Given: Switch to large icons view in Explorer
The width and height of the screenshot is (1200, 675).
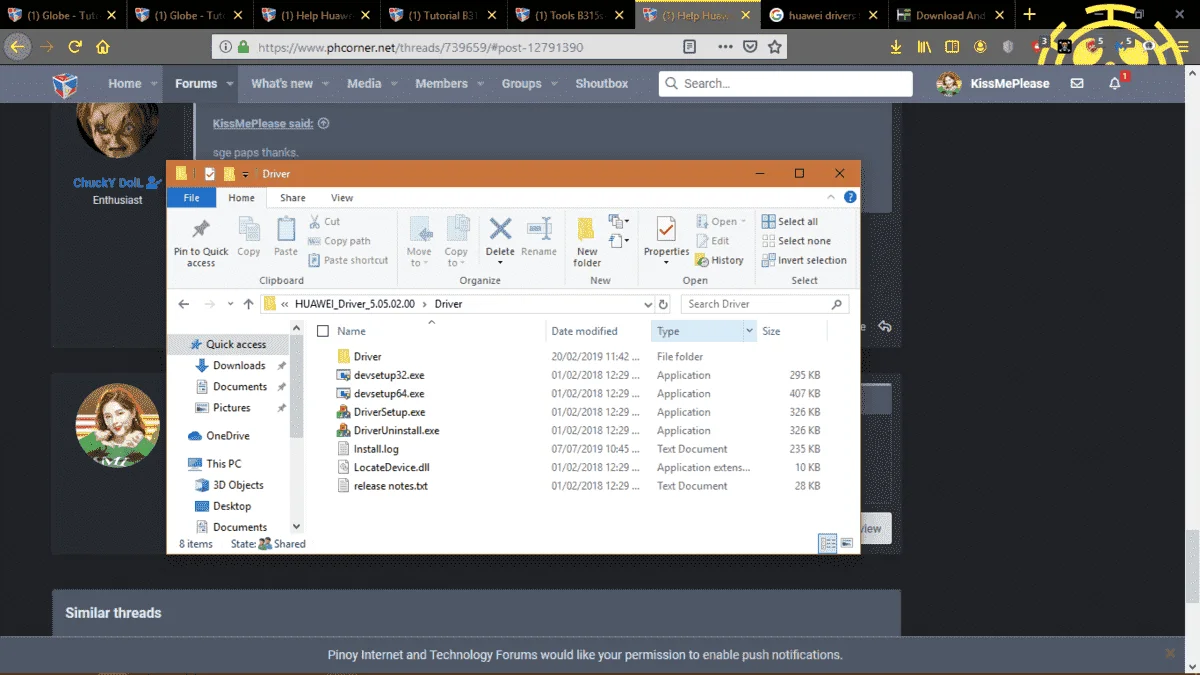Looking at the screenshot, I should (847, 544).
